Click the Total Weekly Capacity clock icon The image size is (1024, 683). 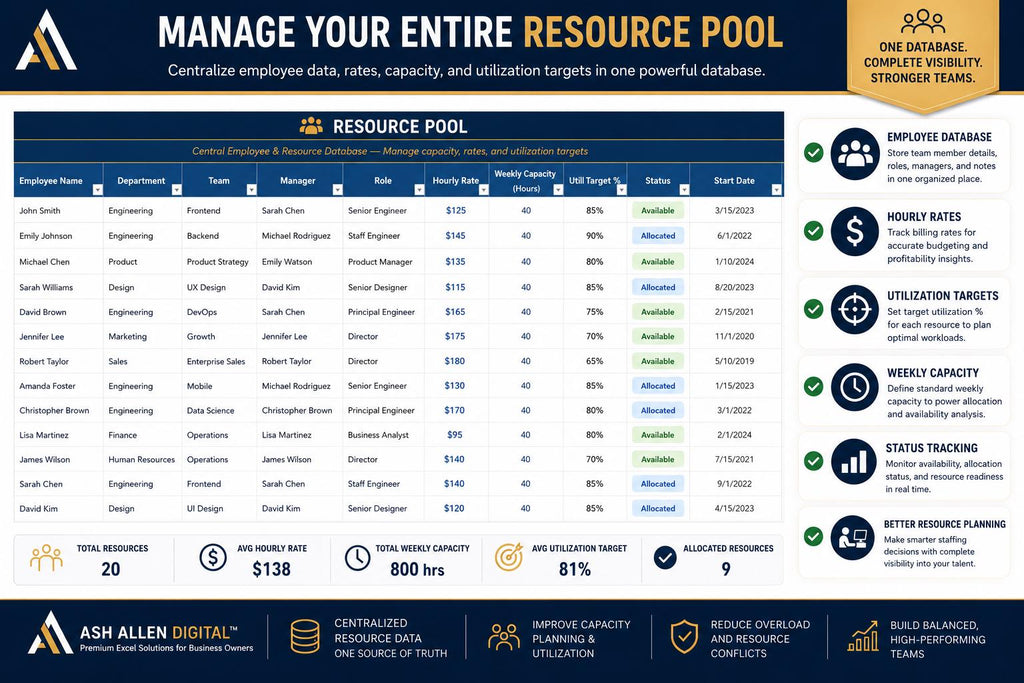point(357,558)
